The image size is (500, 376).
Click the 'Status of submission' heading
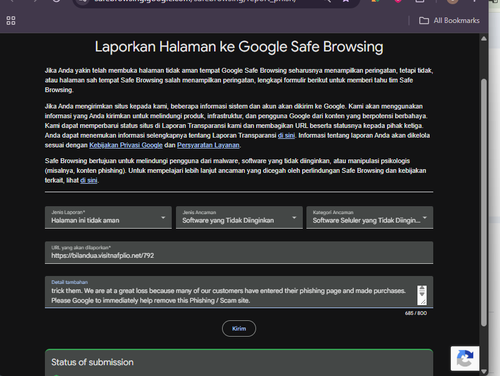point(92,362)
